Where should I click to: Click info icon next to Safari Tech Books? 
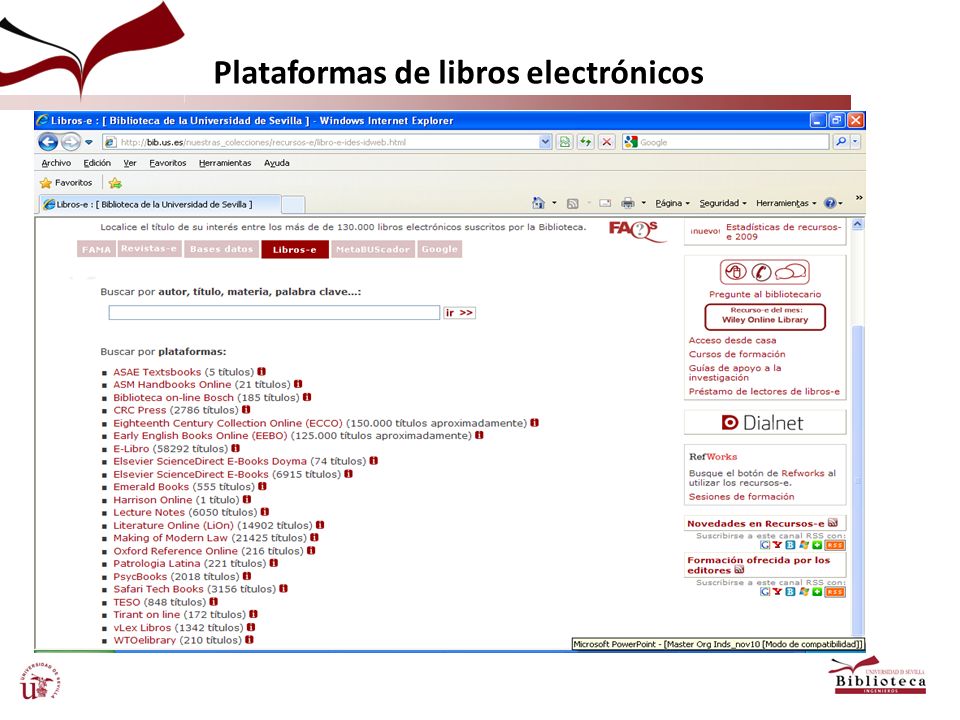point(283,588)
